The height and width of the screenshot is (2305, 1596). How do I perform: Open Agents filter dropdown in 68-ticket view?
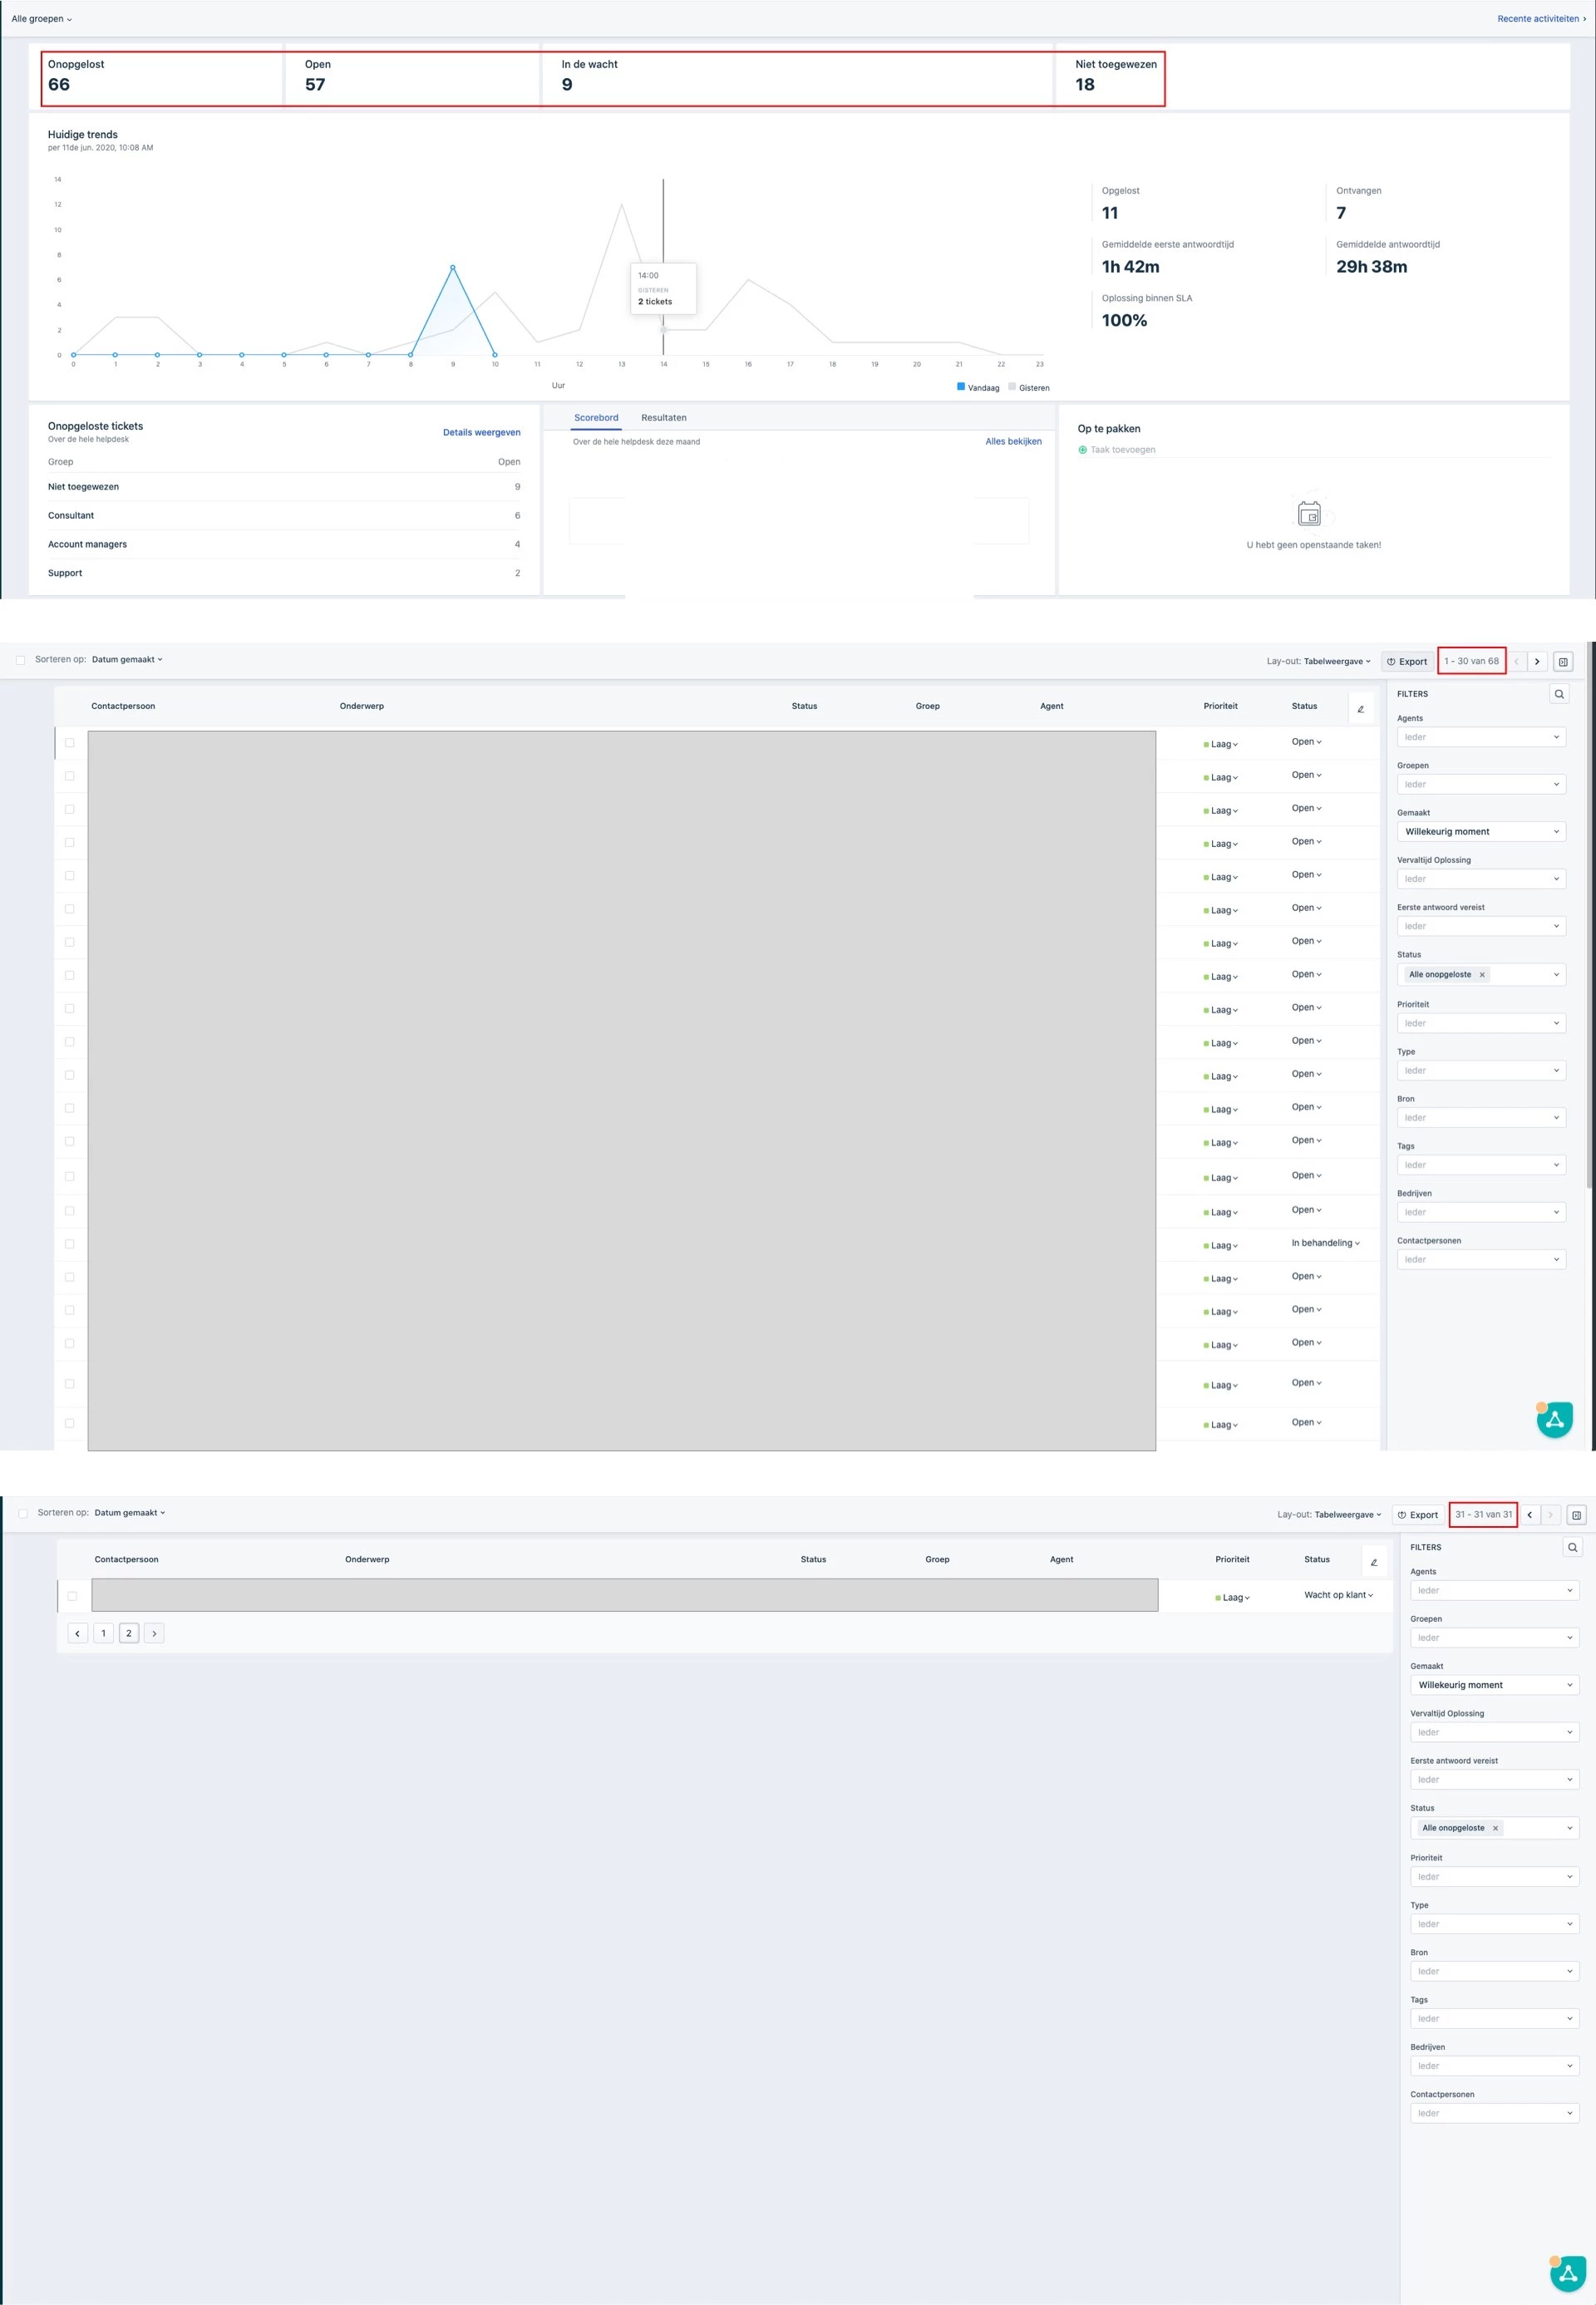point(1481,737)
